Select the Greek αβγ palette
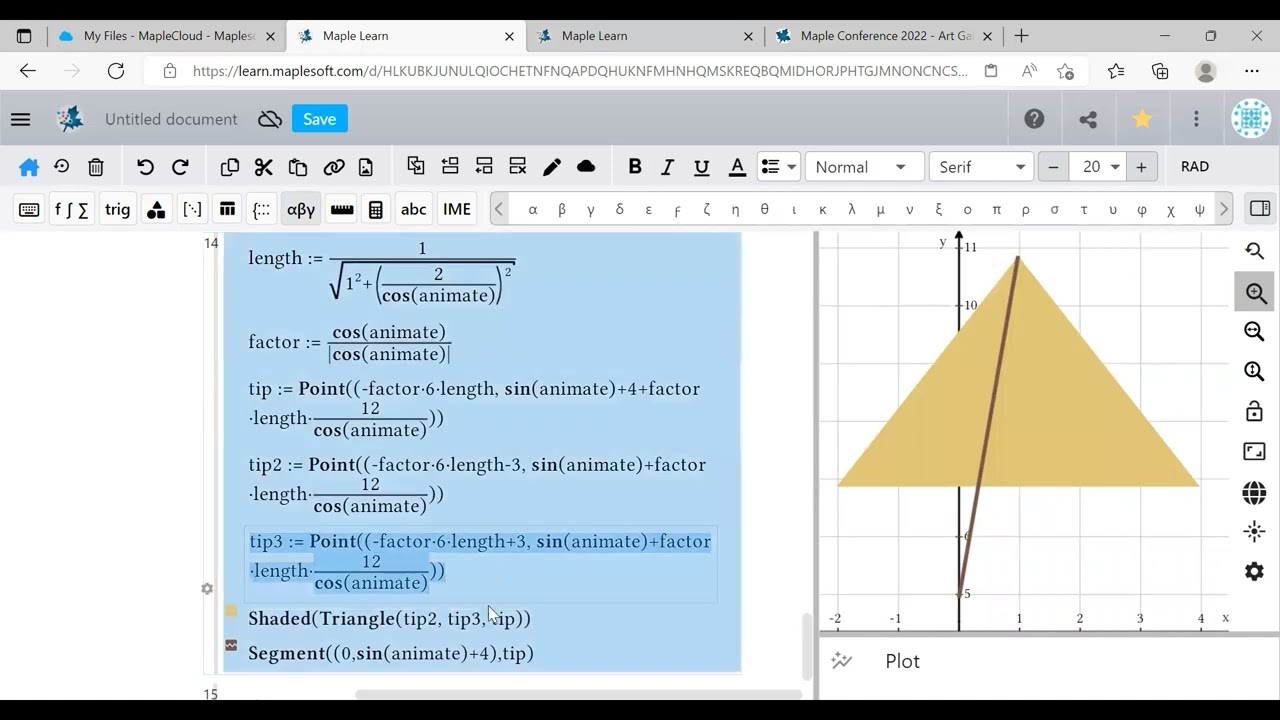This screenshot has height=720, width=1280. (x=301, y=210)
